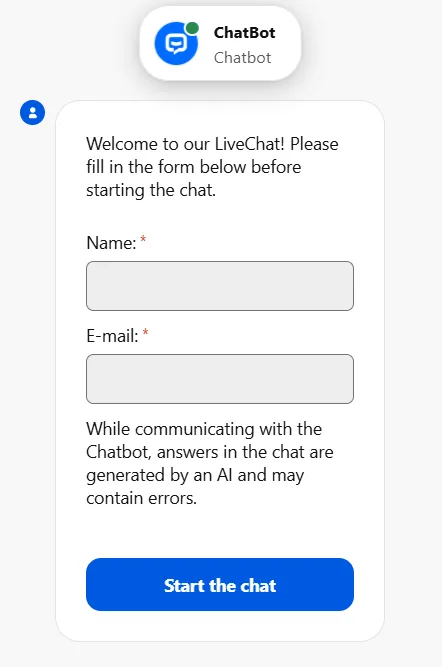Focus the E-mail input field
442x667 pixels.
pos(220,379)
